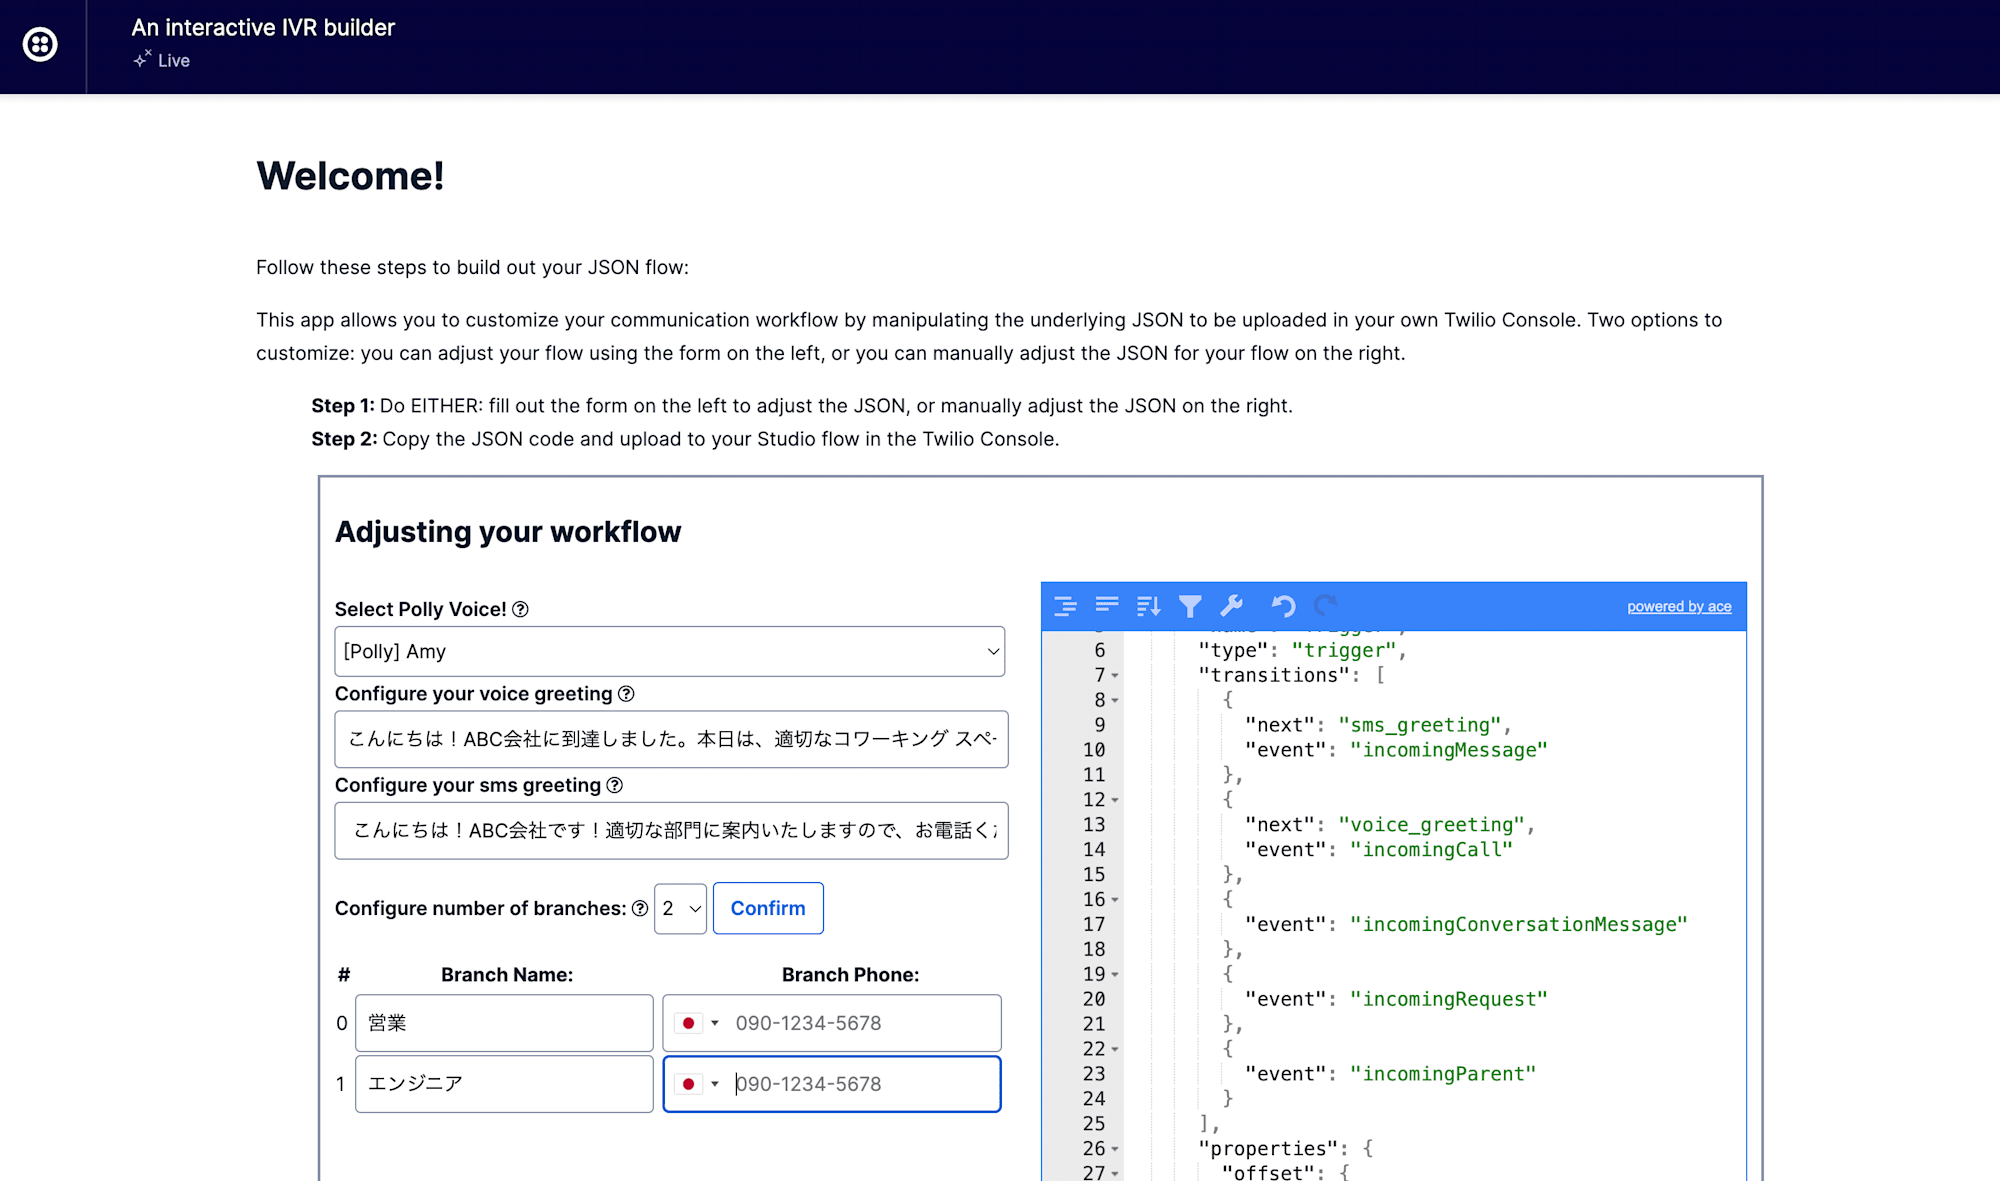Click the 'powered by ace' link in editor
This screenshot has width=2000, height=1181.
pyautogui.click(x=1678, y=605)
